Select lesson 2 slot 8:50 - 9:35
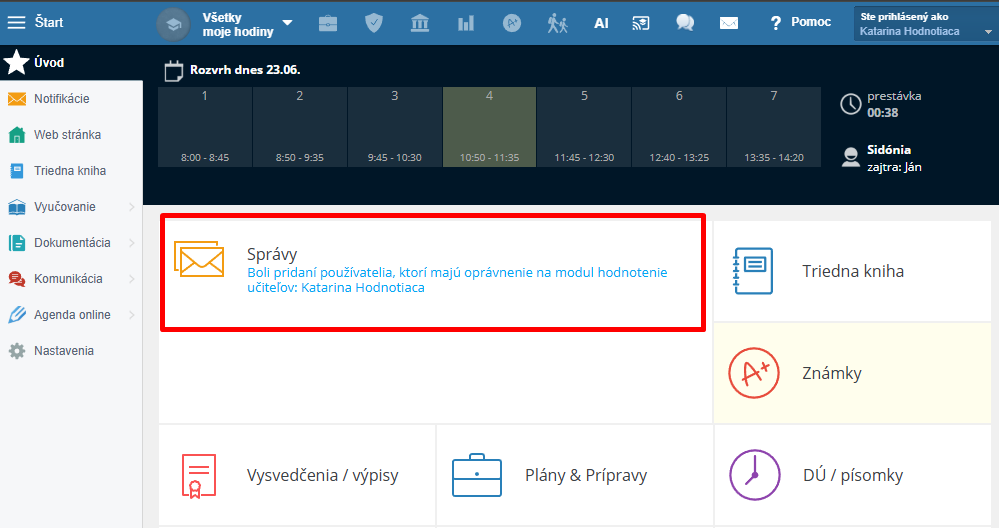Viewport: 999px width, 528px height. click(x=299, y=127)
